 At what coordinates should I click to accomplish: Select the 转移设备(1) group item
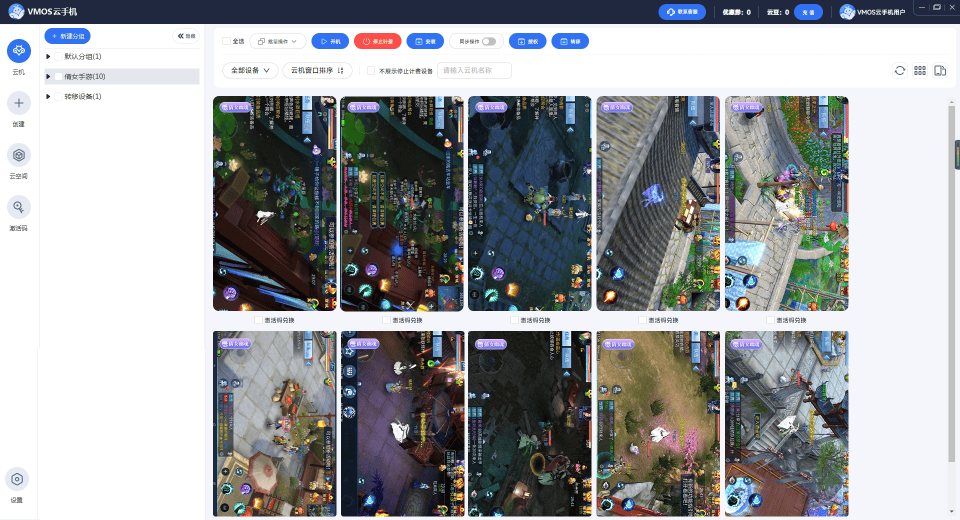83,96
